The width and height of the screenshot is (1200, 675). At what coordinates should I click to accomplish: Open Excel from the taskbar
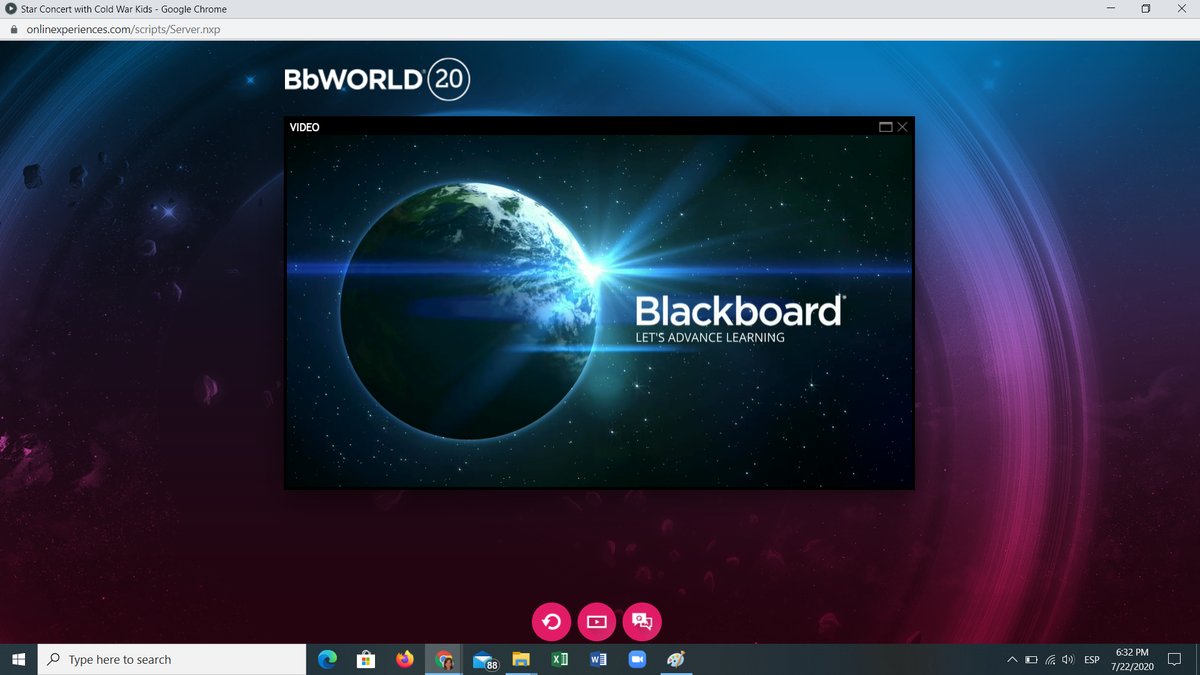pyautogui.click(x=560, y=659)
